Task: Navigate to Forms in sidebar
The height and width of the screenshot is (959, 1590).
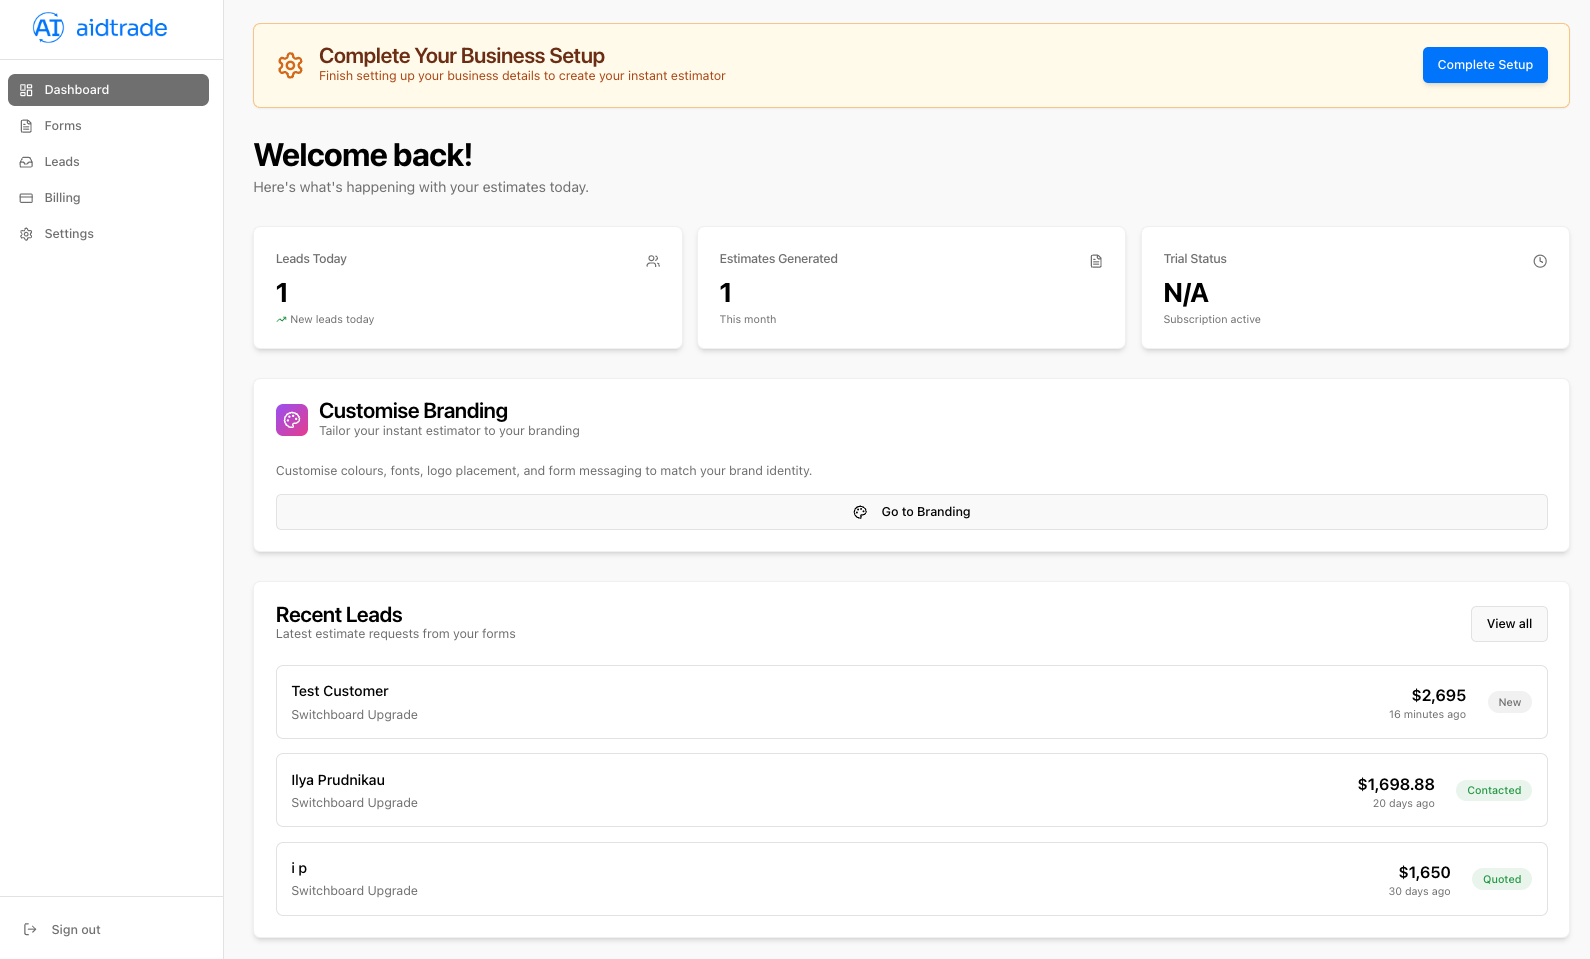Action: (63, 126)
